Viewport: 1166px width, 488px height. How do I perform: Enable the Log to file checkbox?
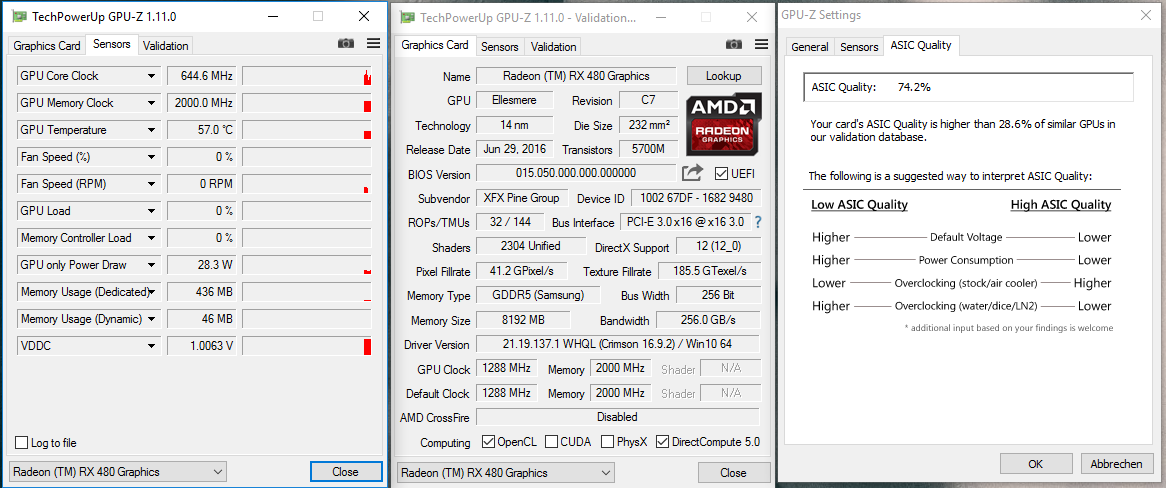click(x=21, y=443)
